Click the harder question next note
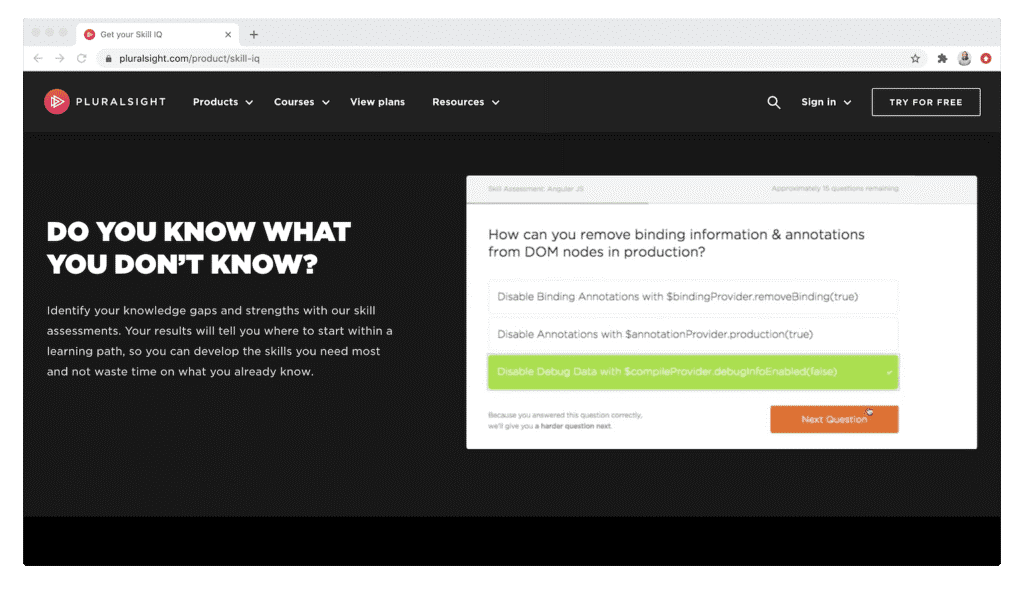Viewport: 1024px width, 594px height. point(565,420)
